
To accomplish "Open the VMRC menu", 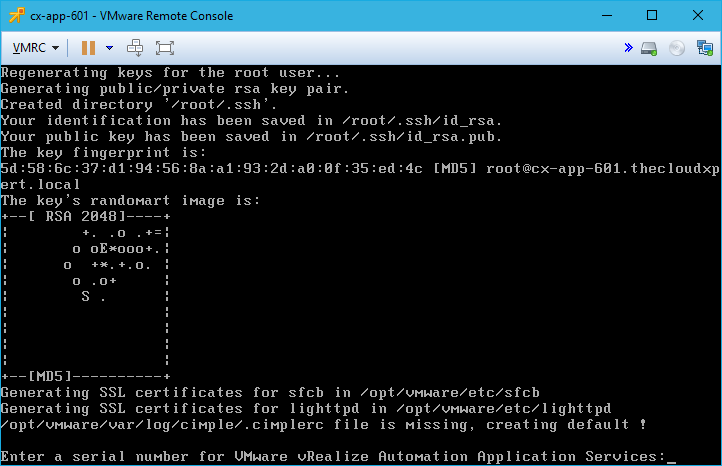I will point(36,47).
